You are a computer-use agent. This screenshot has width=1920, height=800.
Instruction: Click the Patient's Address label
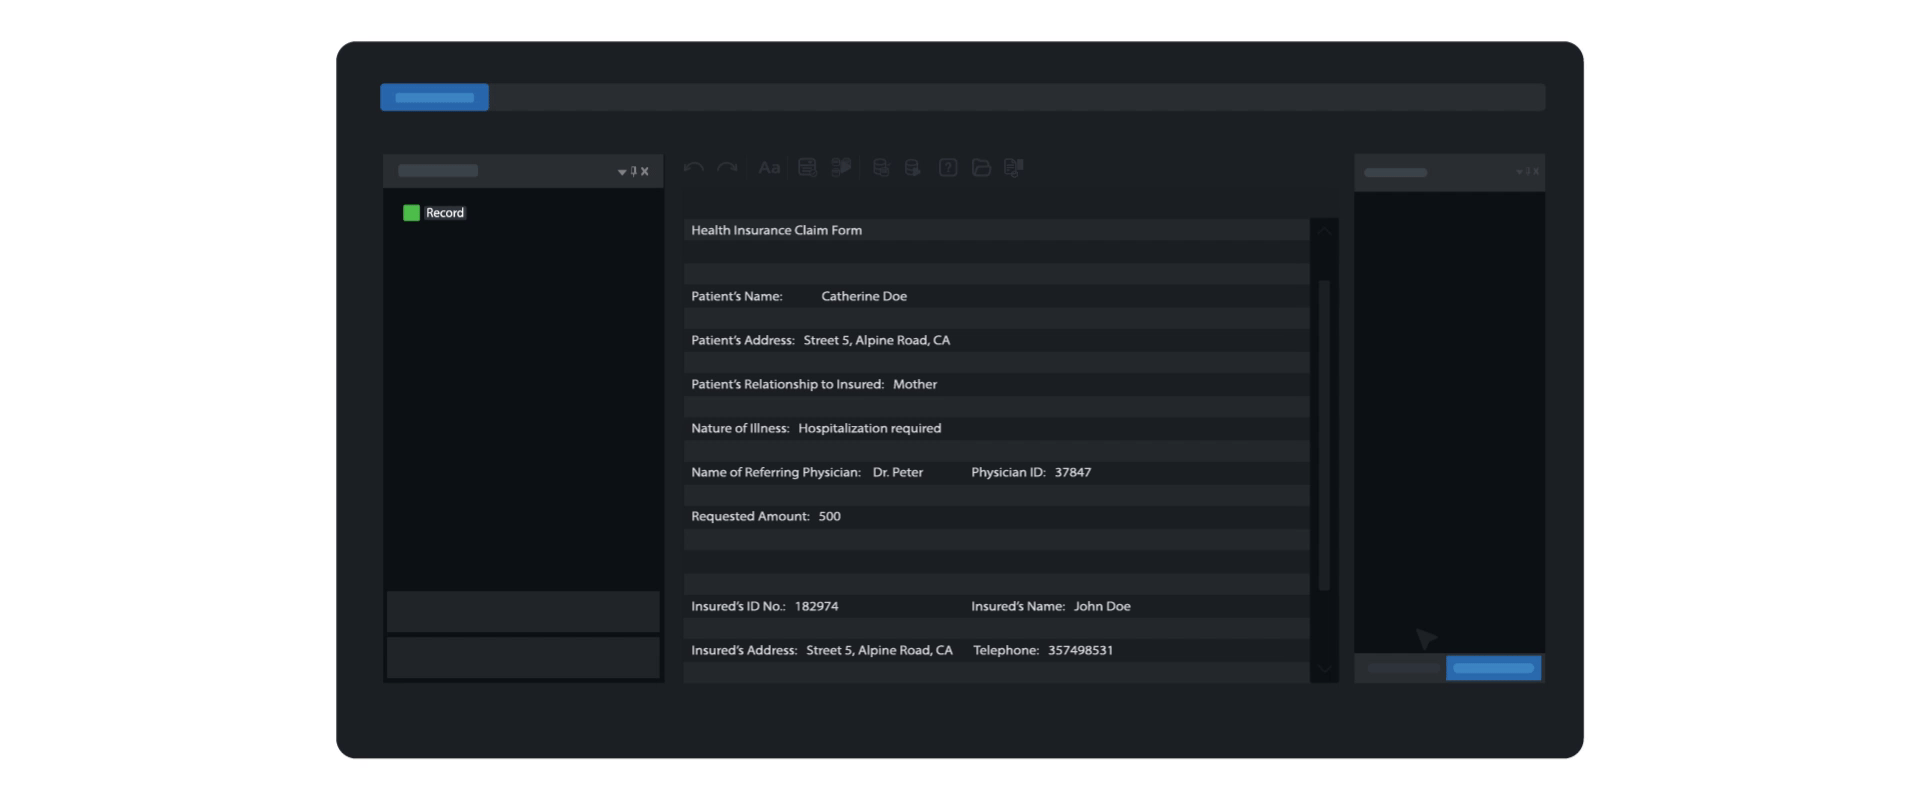[743, 340]
